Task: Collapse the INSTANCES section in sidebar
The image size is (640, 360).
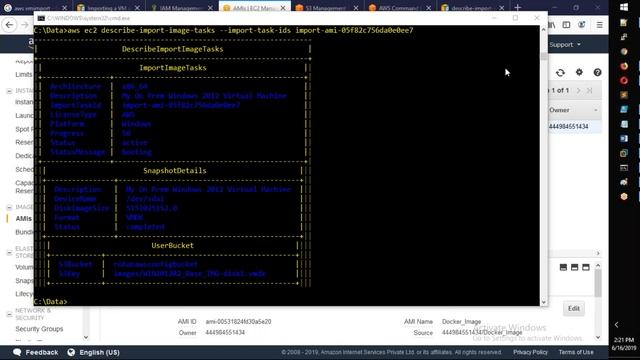Action: 9,91
